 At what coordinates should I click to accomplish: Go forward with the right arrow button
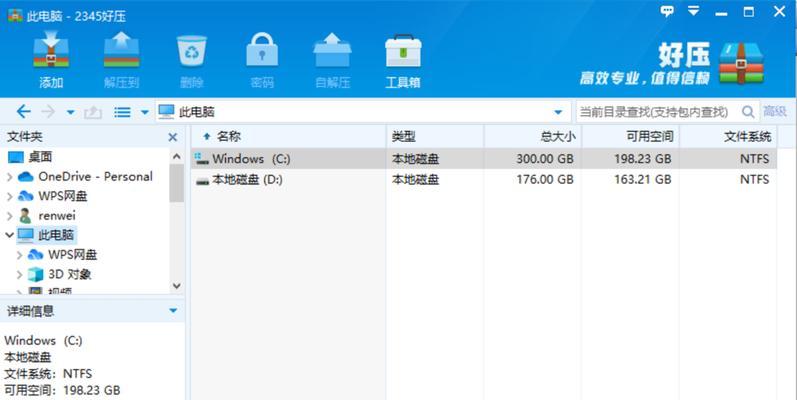pos(48,111)
